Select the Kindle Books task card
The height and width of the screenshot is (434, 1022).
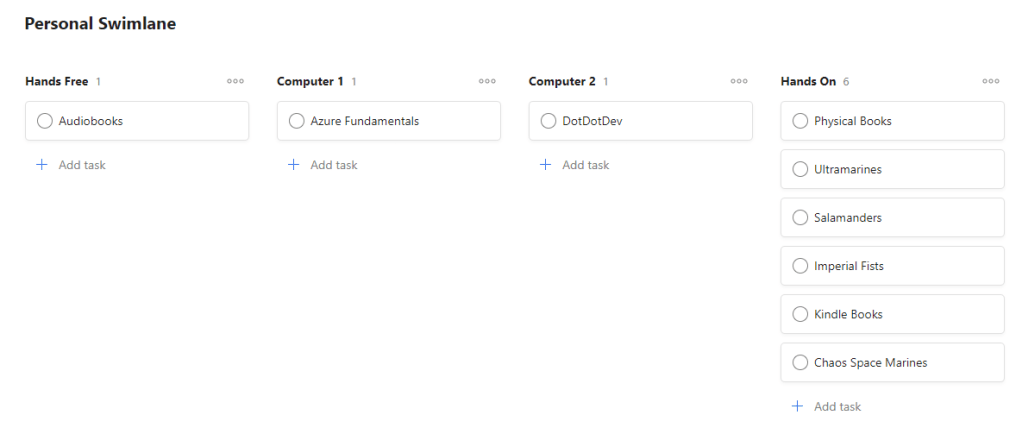pyautogui.click(x=900, y=314)
